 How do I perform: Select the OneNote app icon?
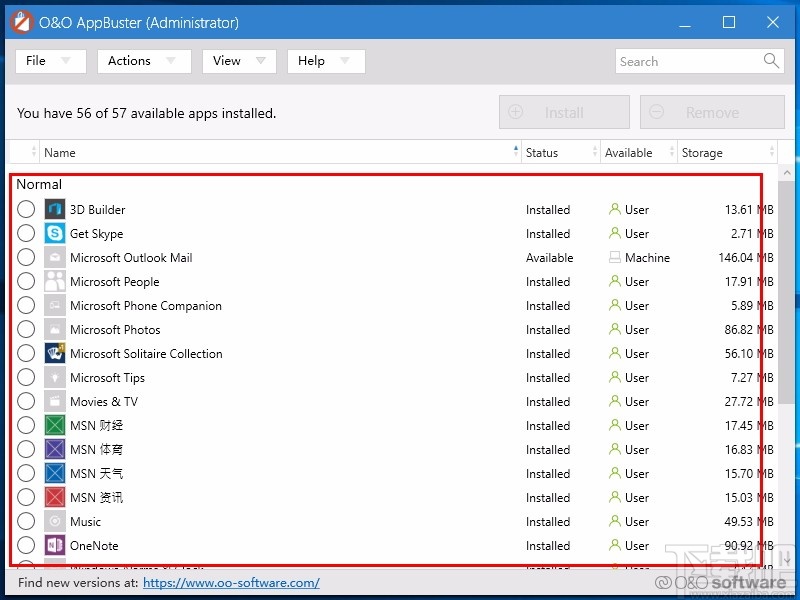(x=54, y=545)
